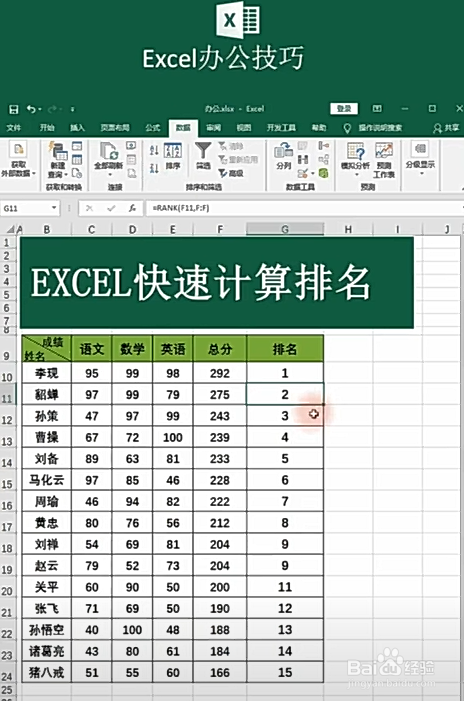Open the 分级显示 outline dropdown
Screen dimensions: 464x701
[x=420, y=160]
